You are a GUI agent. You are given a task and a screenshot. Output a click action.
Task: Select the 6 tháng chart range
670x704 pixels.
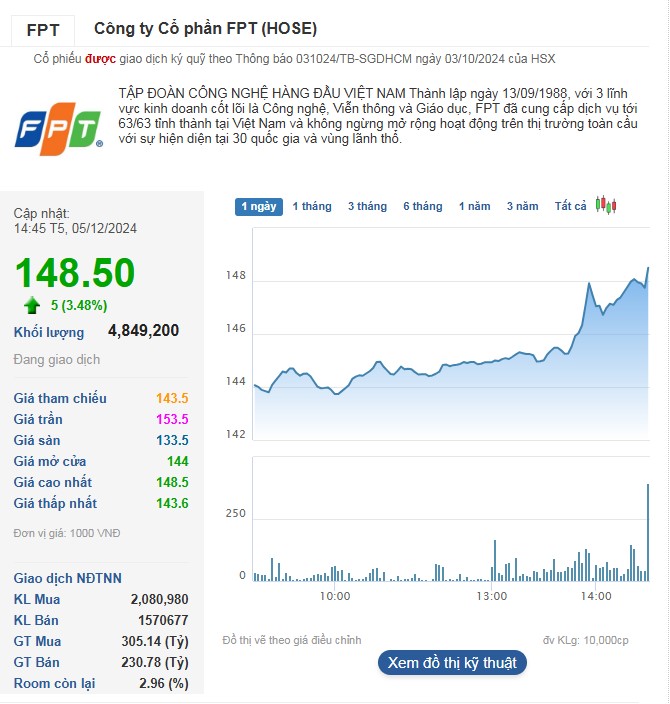click(422, 206)
